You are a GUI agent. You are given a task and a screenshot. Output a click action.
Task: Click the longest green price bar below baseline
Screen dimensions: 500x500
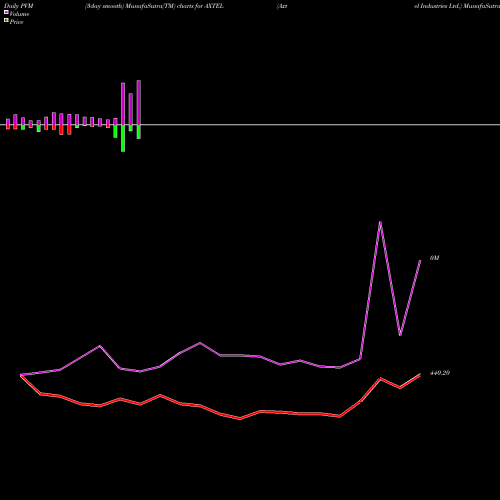[x=123, y=138]
